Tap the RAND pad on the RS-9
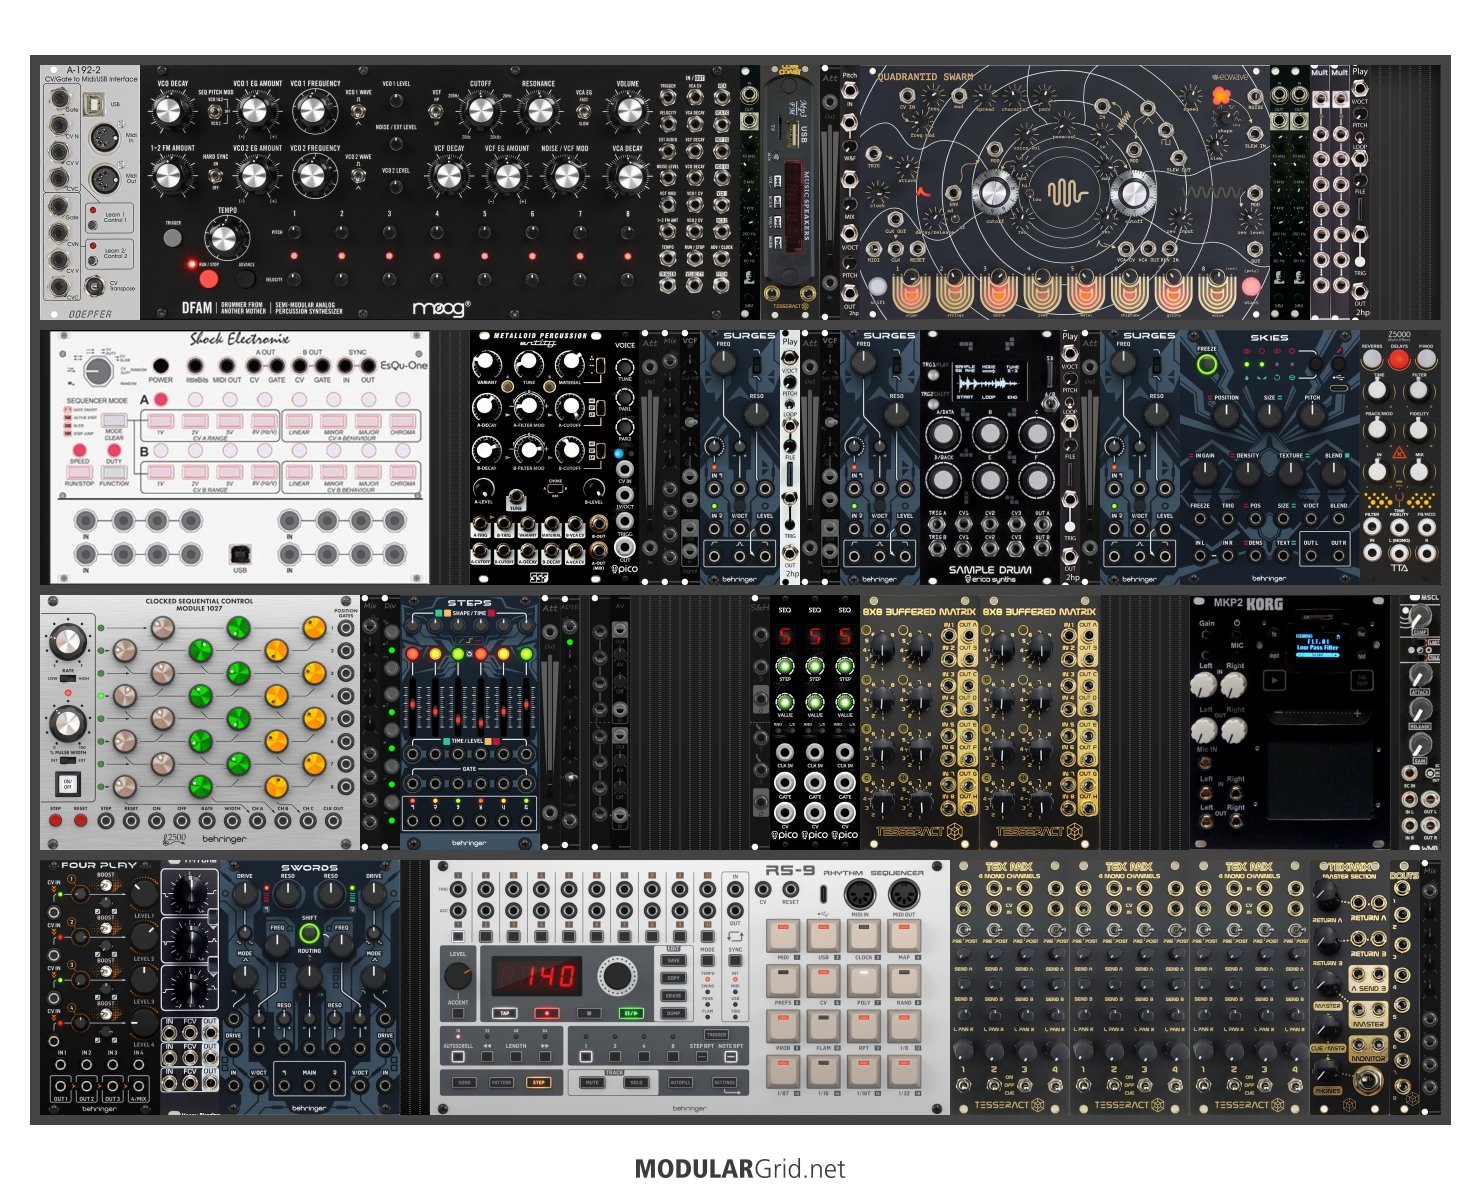 [903, 980]
